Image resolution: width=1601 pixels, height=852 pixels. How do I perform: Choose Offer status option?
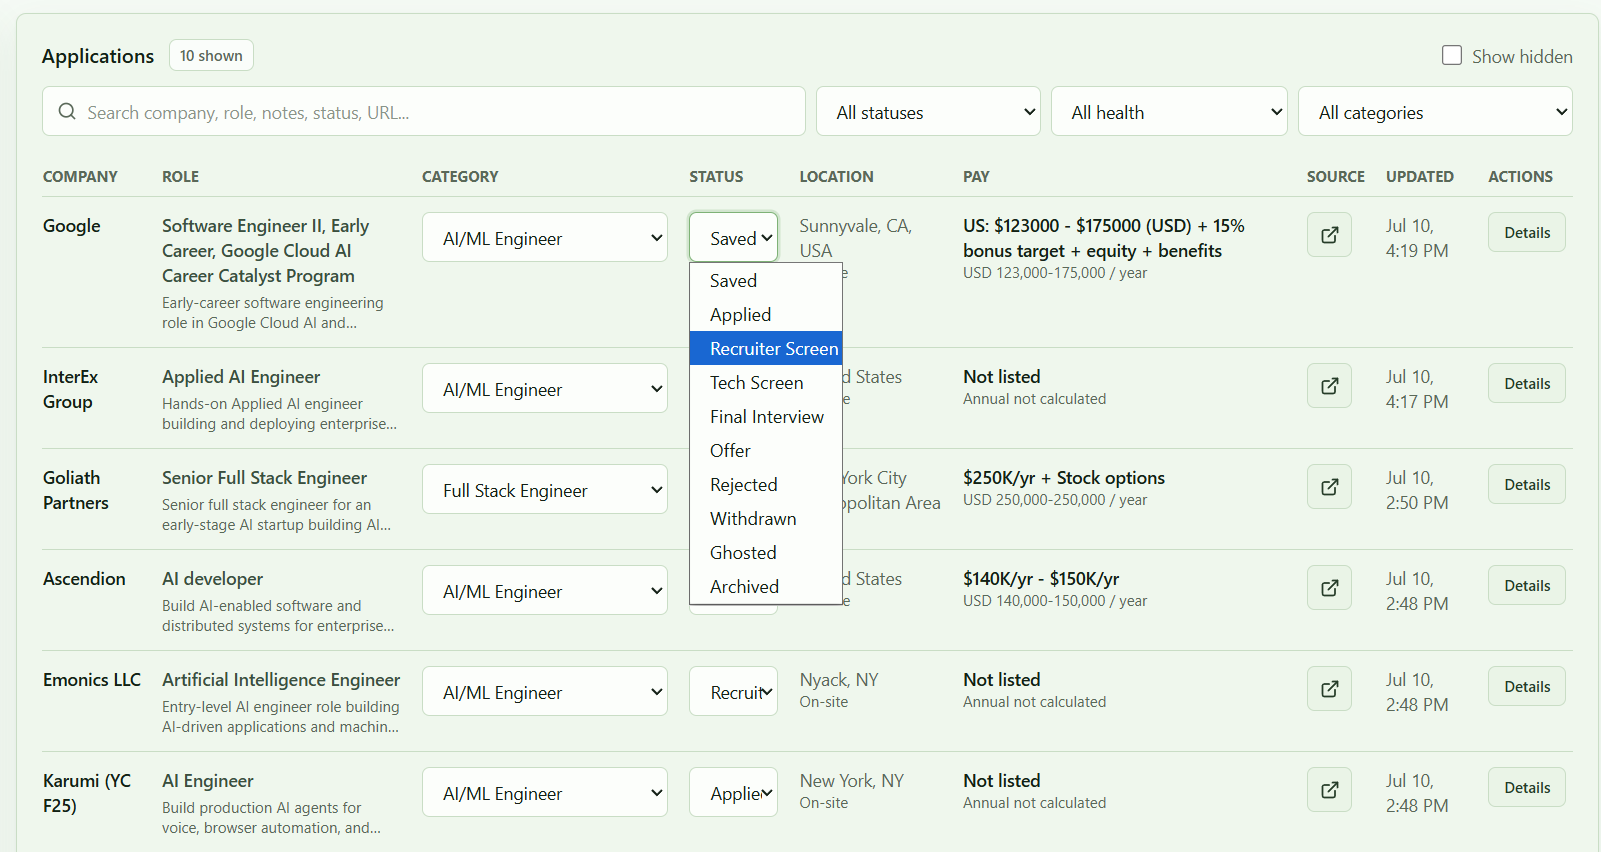coord(766,451)
